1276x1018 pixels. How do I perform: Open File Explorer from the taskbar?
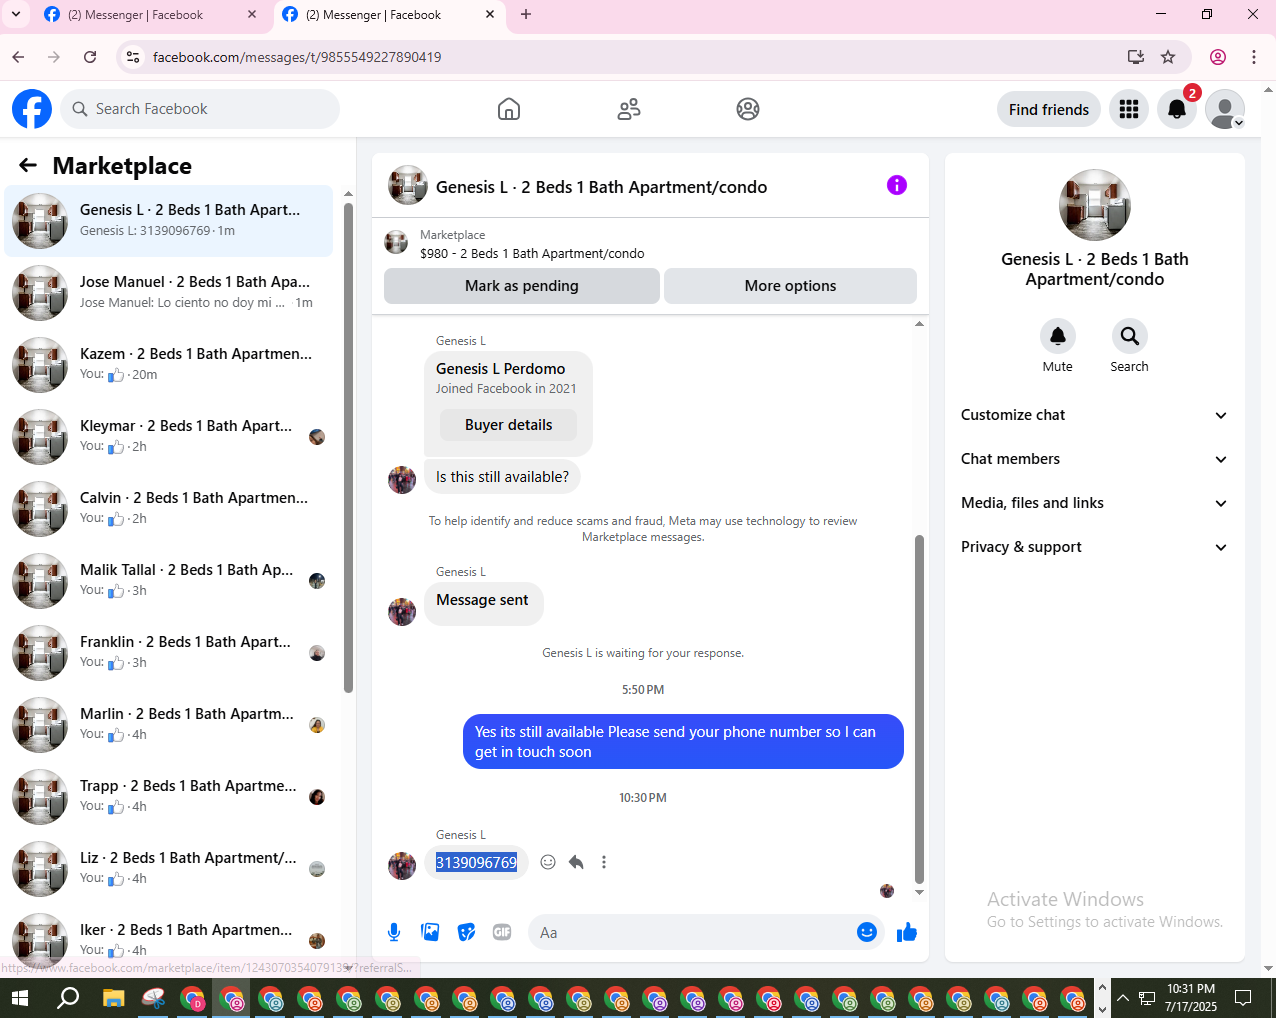pos(113,998)
